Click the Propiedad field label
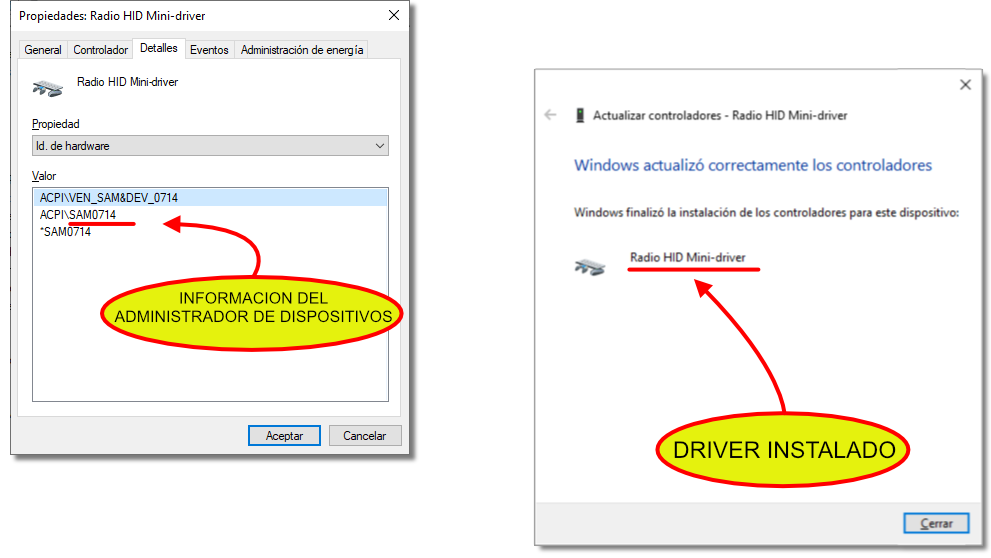Viewport: 991px width, 558px height. click(56, 124)
